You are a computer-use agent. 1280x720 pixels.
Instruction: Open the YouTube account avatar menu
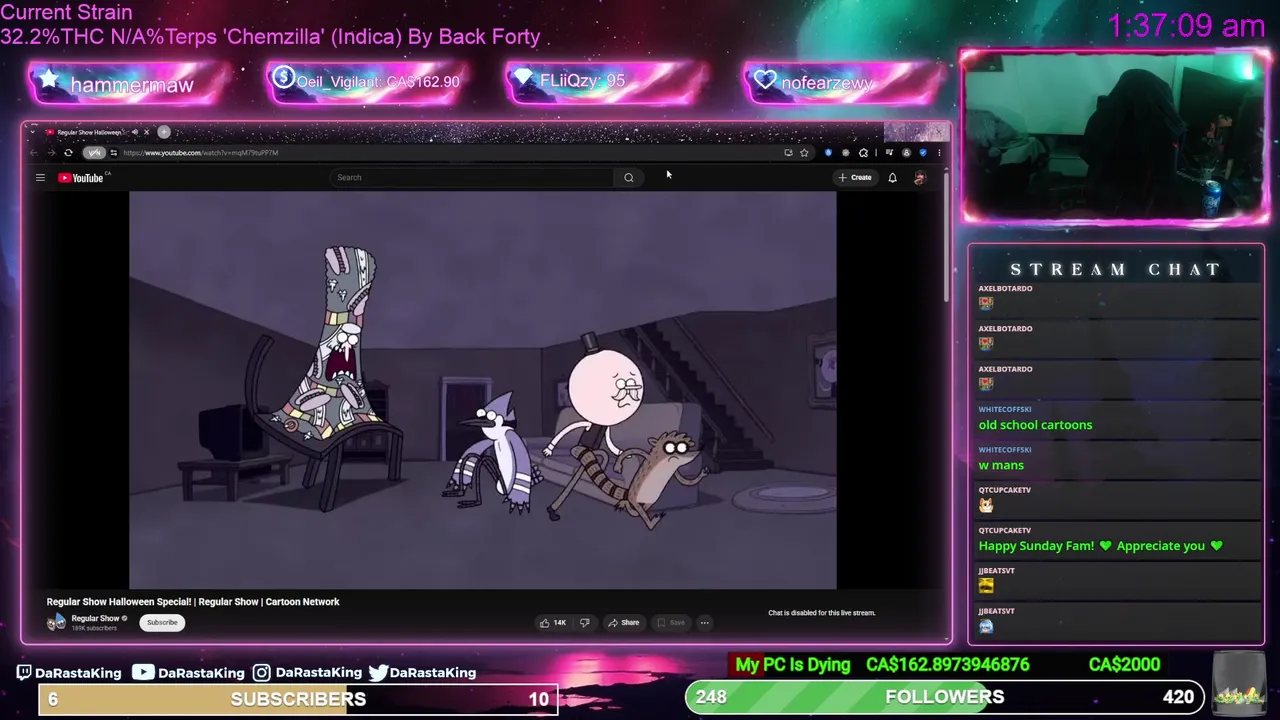pyautogui.click(x=920, y=177)
